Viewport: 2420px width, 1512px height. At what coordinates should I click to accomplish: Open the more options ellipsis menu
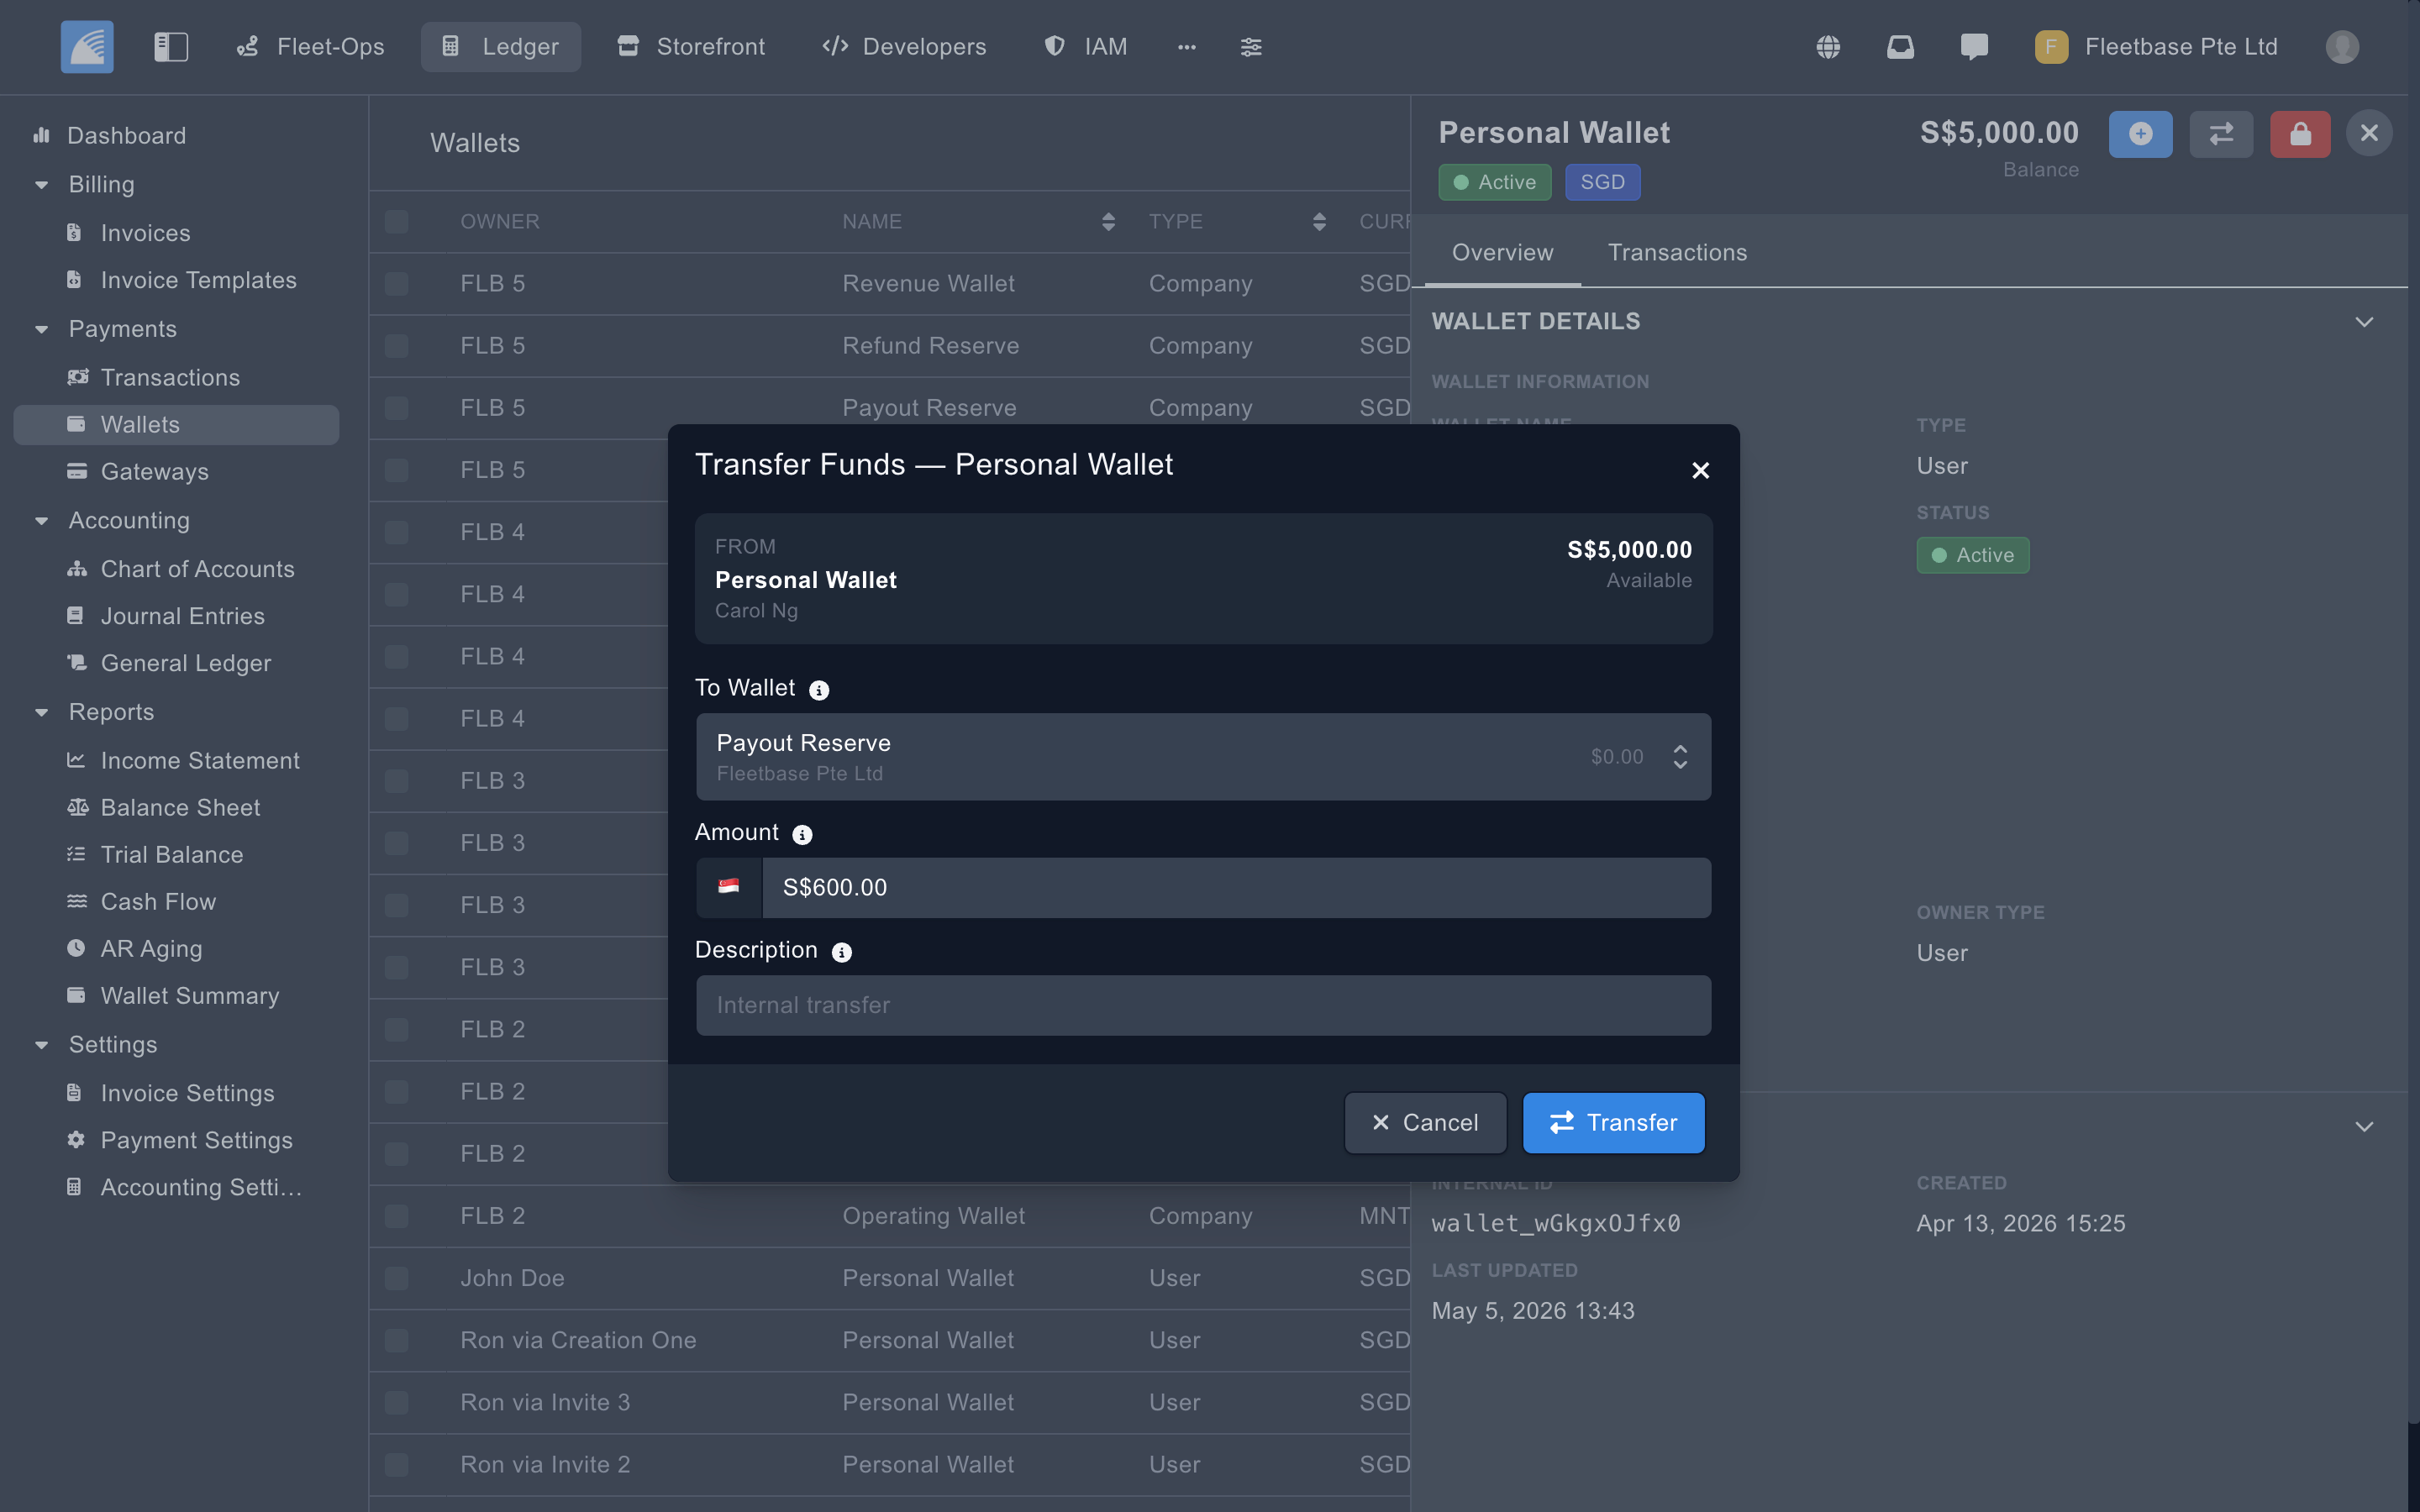tap(1187, 46)
